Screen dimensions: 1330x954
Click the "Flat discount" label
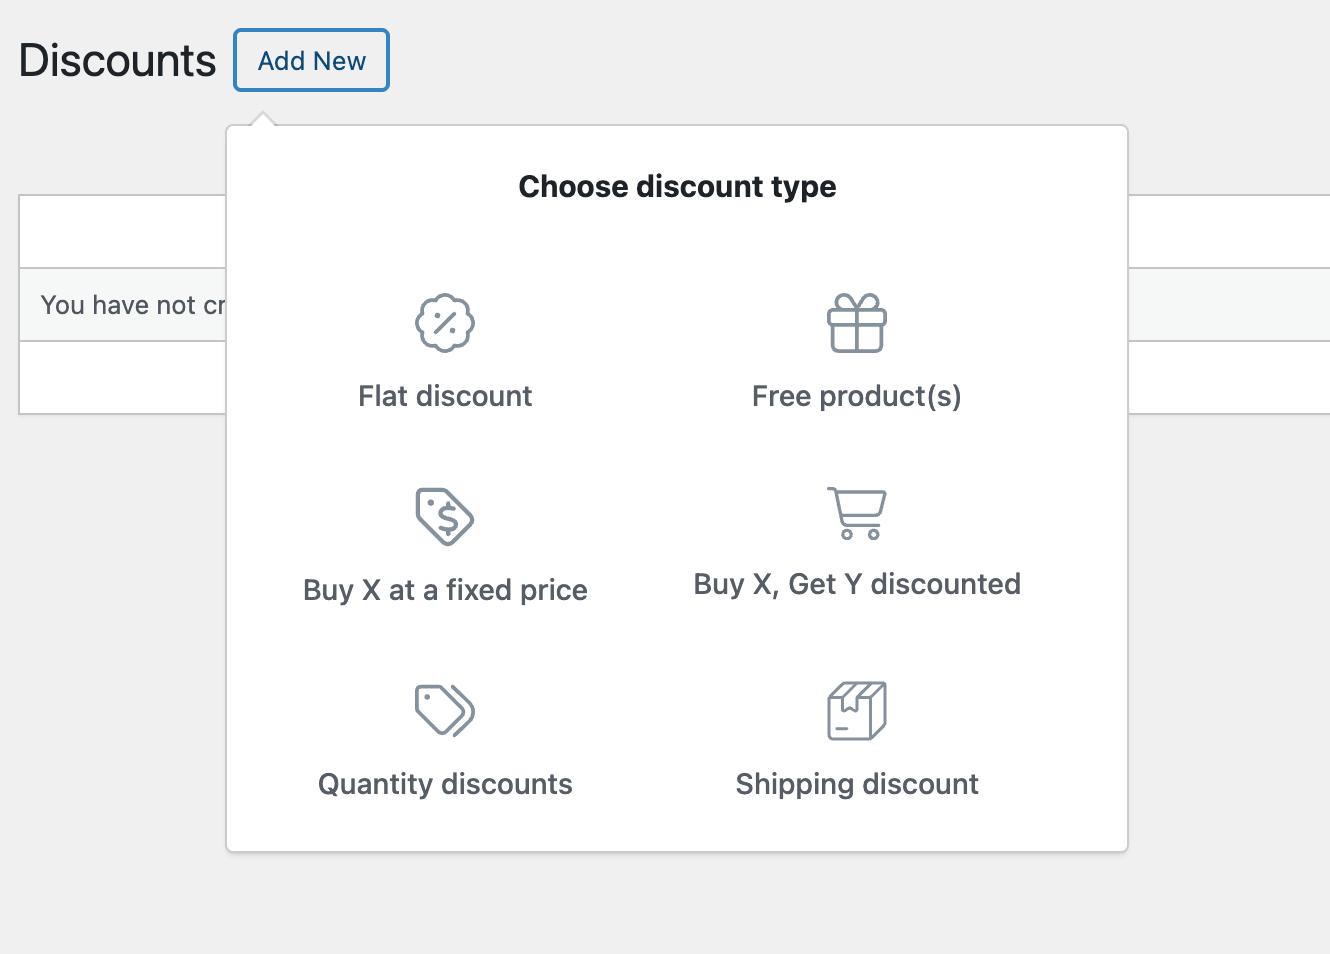pos(445,396)
